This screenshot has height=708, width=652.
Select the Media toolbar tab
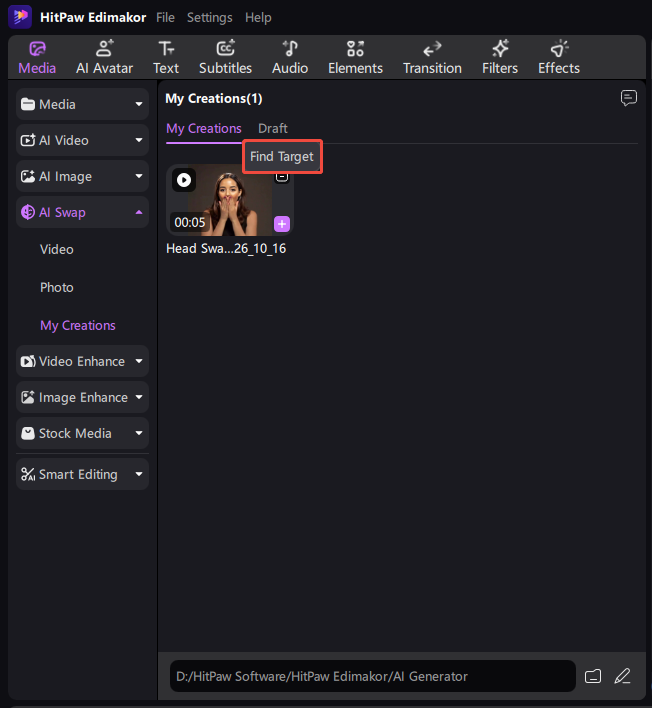pos(37,58)
